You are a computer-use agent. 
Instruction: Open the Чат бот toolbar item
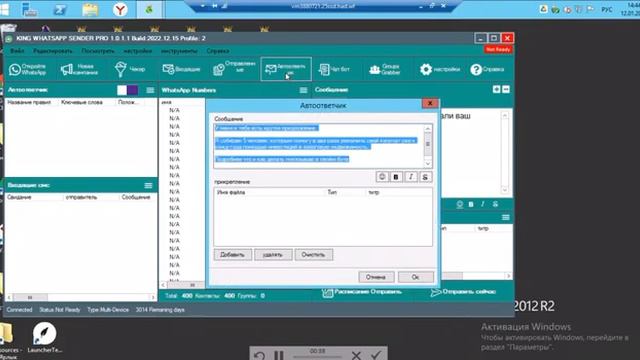334,69
